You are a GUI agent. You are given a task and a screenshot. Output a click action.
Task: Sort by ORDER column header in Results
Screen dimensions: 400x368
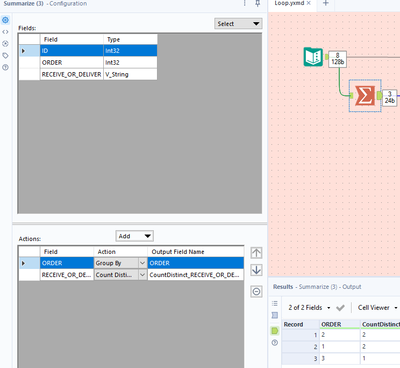[x=340, y=324]
